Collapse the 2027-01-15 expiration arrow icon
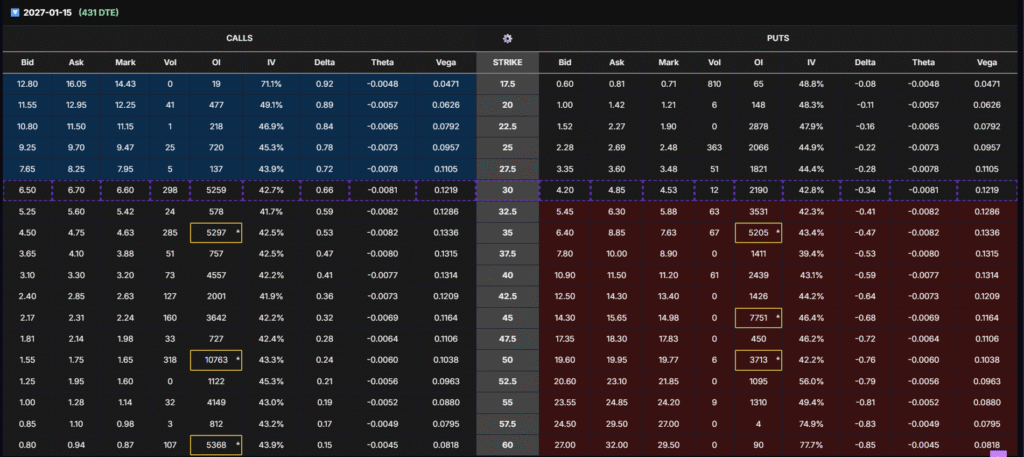Viewport: 1024px width, 457px height. coord(13,14)
